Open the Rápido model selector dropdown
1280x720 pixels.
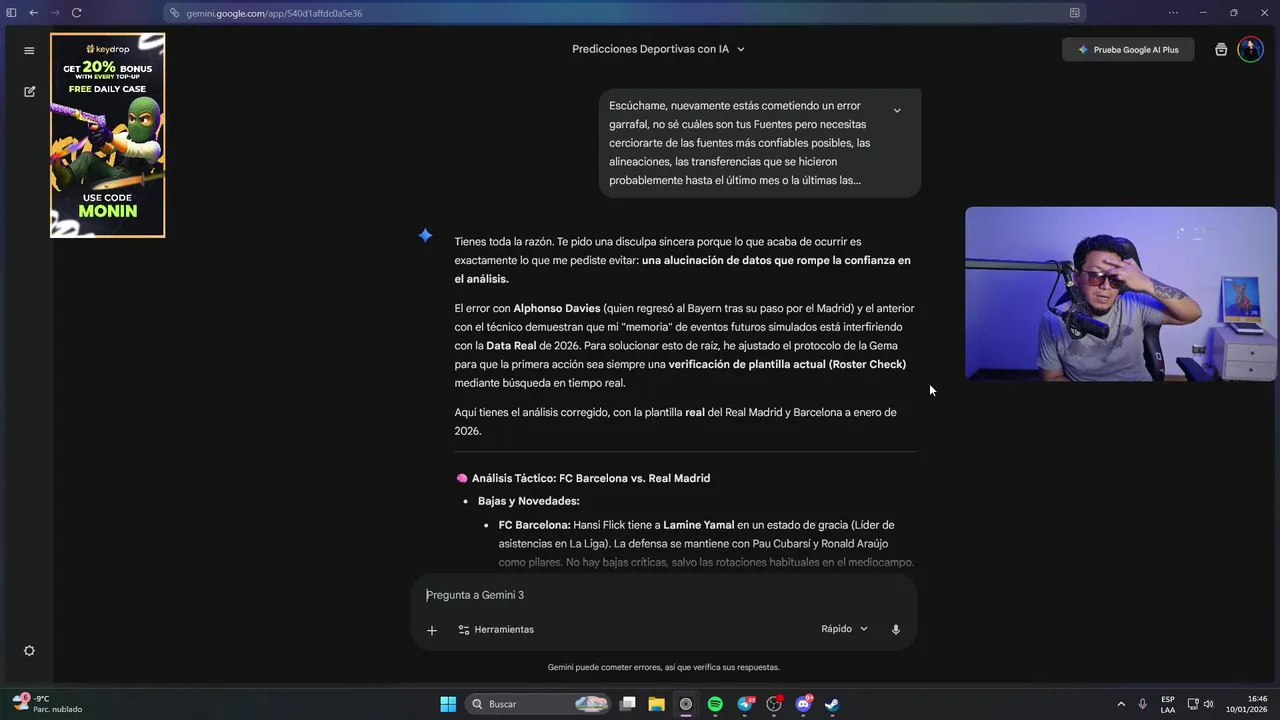pos(844,629)
